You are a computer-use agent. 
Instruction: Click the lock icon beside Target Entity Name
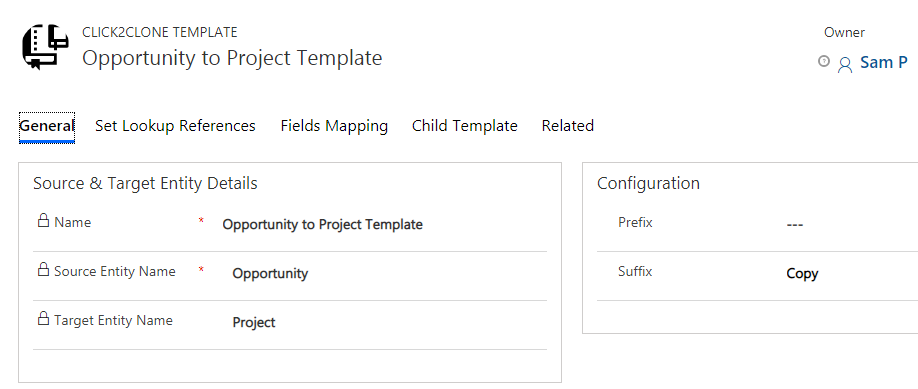[x=43, y=319]
